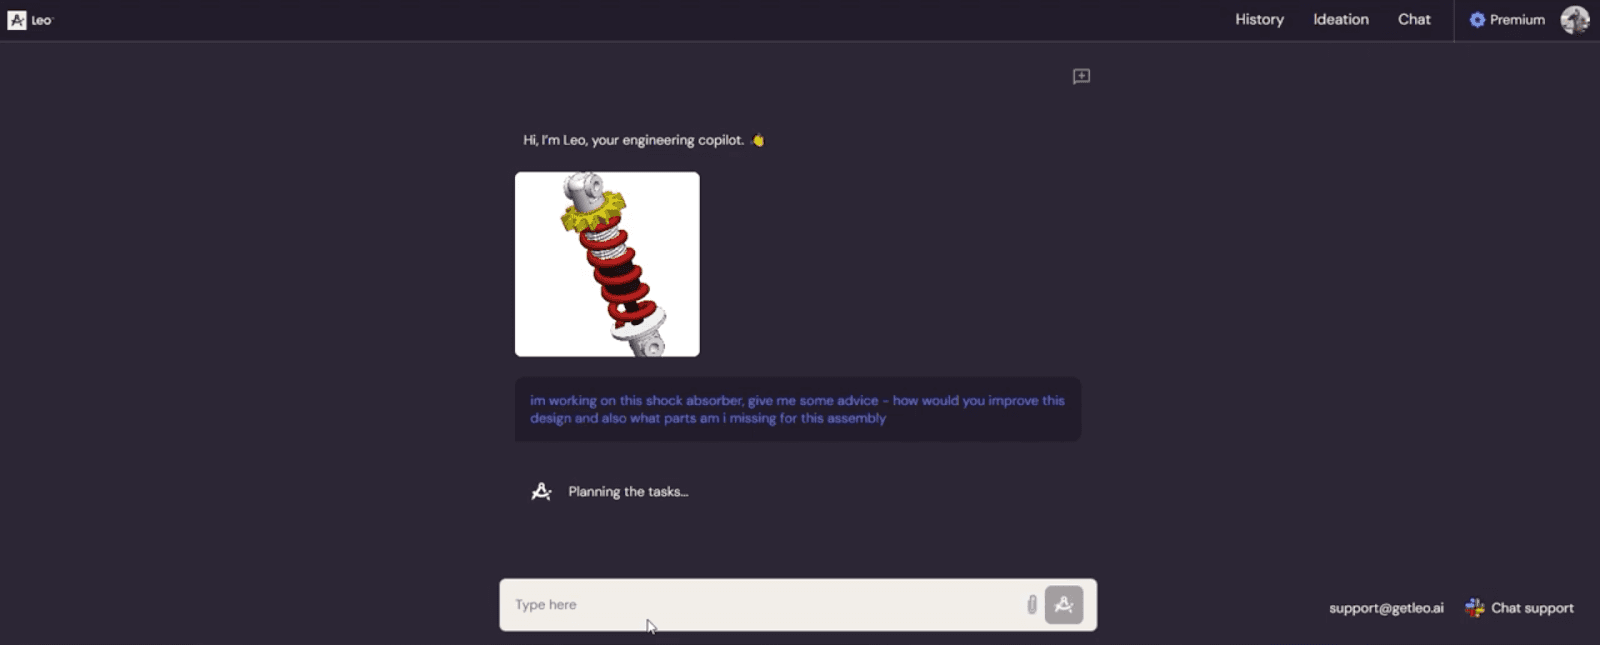Open the shock absorber image thumbnail

click(607, 264)
